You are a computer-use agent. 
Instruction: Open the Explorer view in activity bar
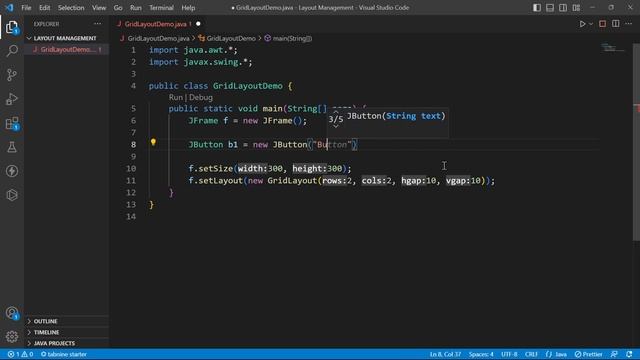click(12, 27)
